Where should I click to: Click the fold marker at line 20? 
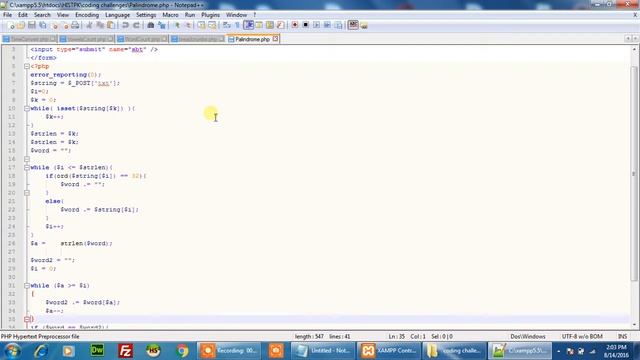tap(27, 193)
